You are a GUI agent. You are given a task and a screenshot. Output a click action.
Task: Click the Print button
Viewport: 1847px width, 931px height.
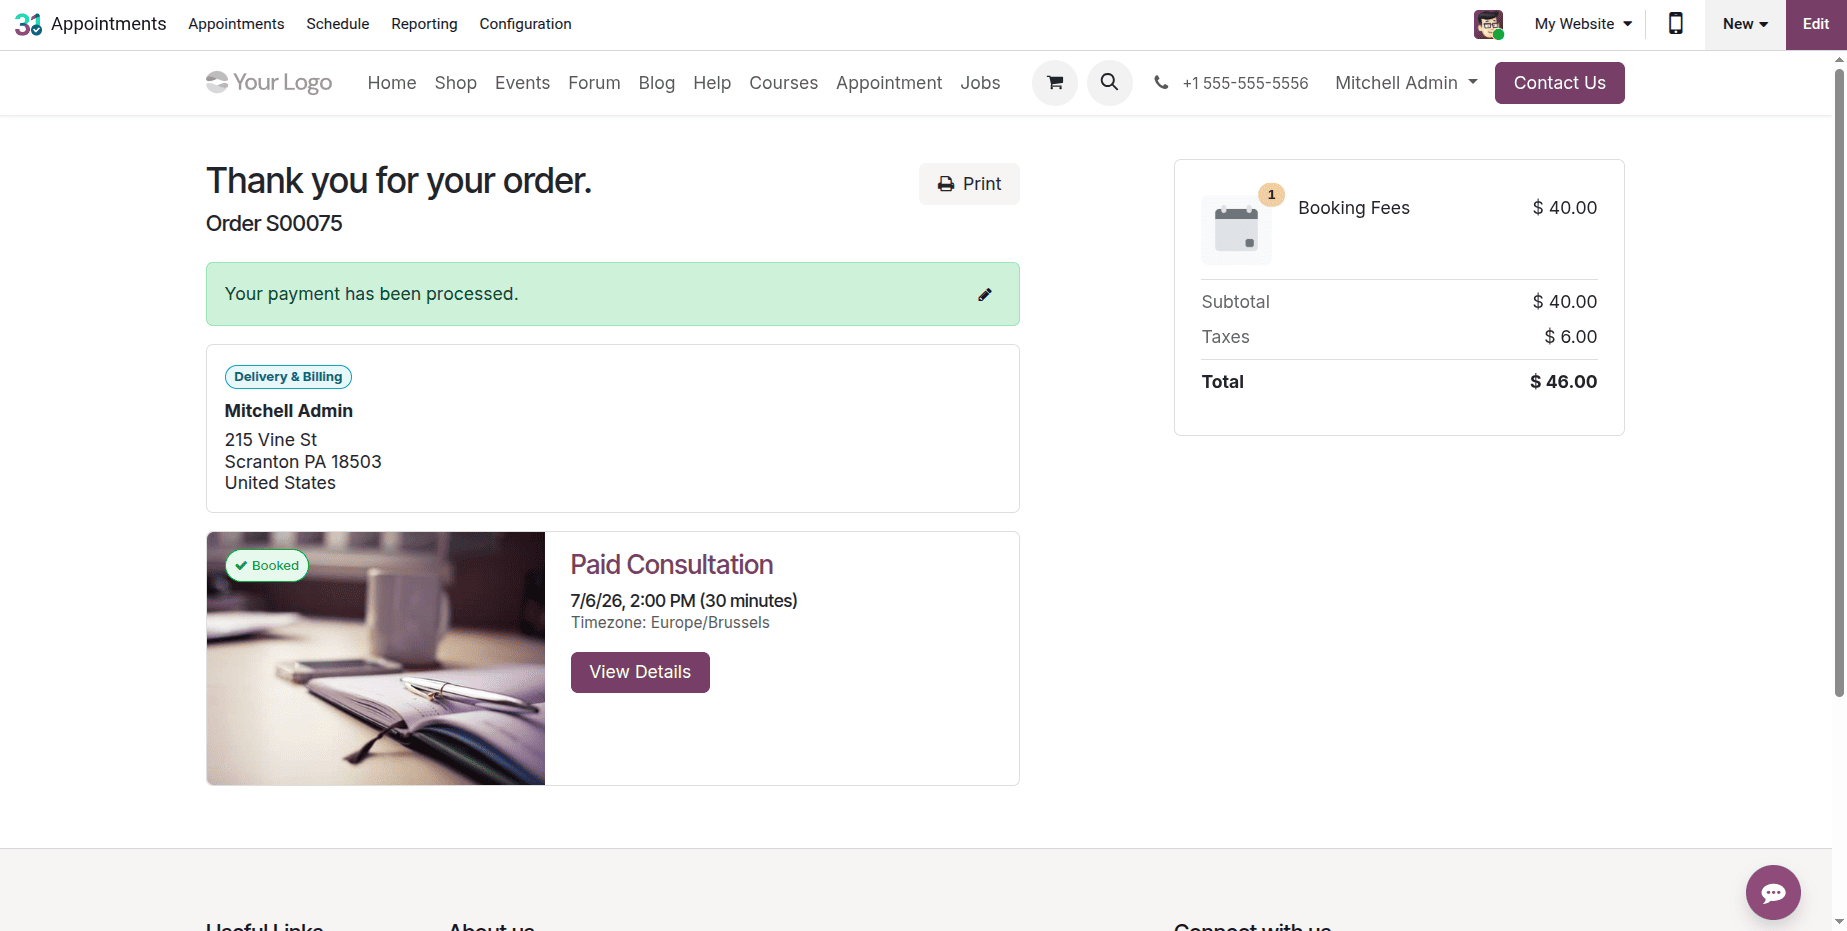pos(969,184)
